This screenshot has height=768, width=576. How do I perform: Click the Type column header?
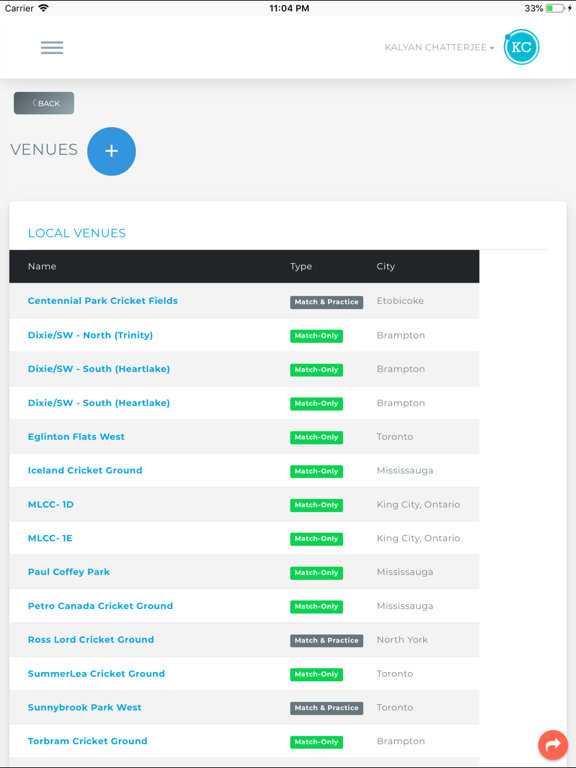[x=301, y=266]
